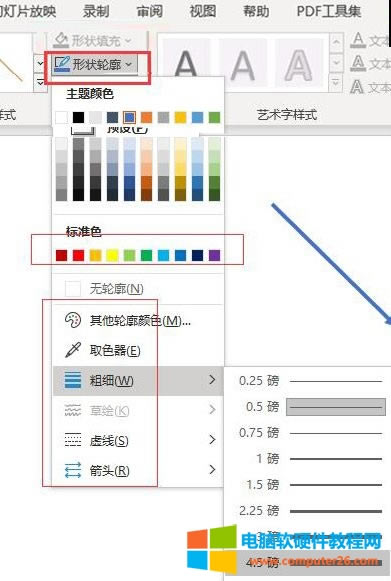Click WordArt gallery scroll down arrow
391x581 pixels.
pyautogui.click(x=336, y=62)
